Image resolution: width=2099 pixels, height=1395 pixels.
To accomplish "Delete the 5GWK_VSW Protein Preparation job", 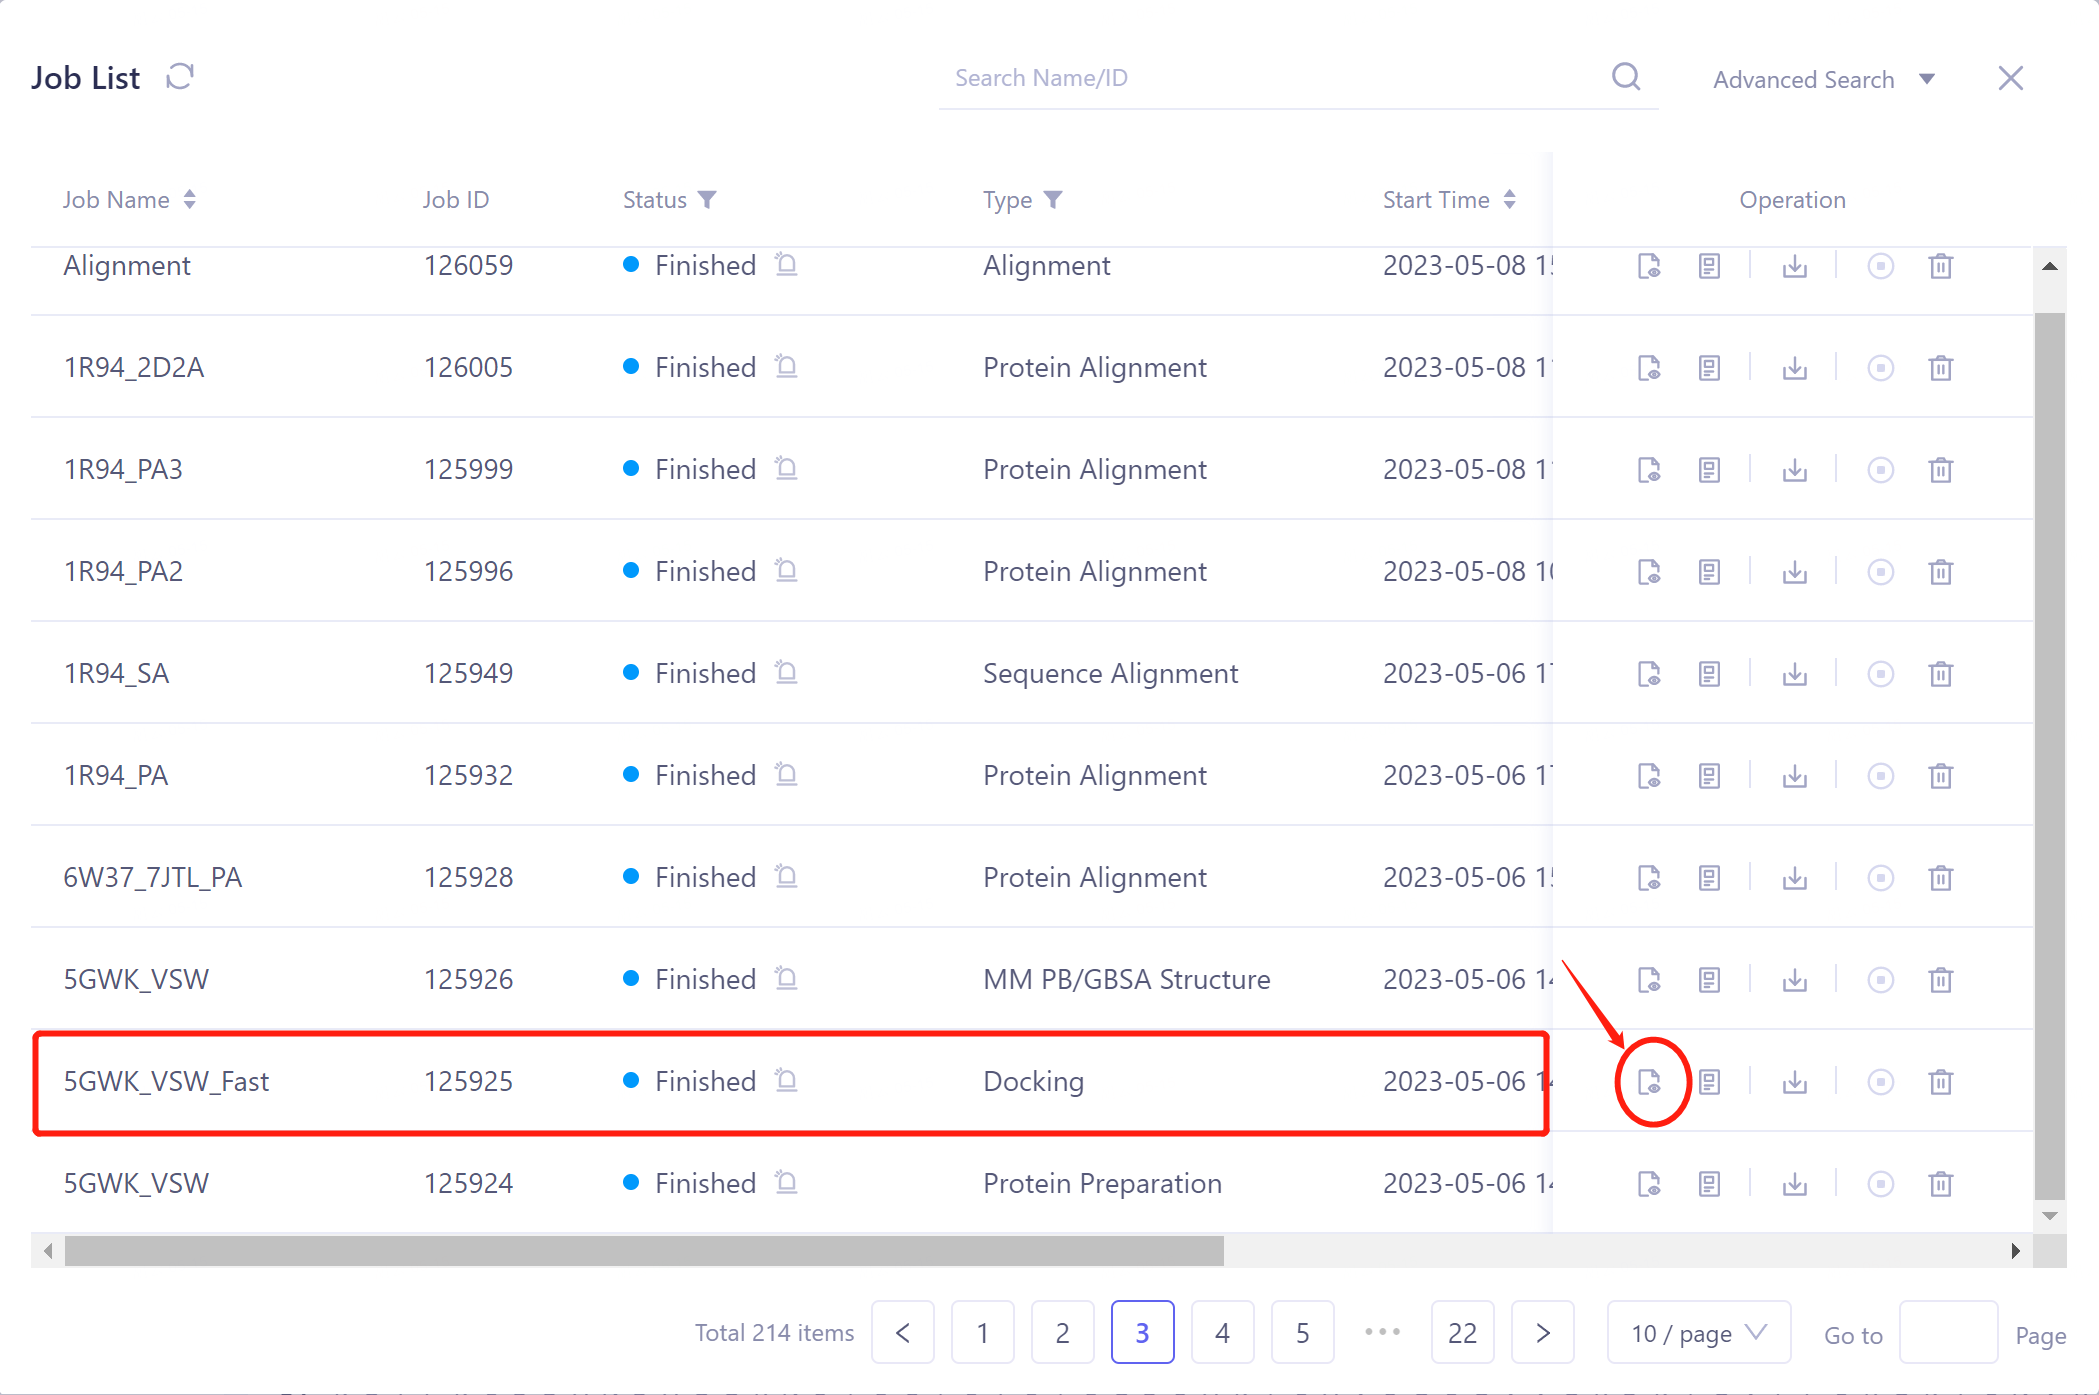I will (1941, 1183).
